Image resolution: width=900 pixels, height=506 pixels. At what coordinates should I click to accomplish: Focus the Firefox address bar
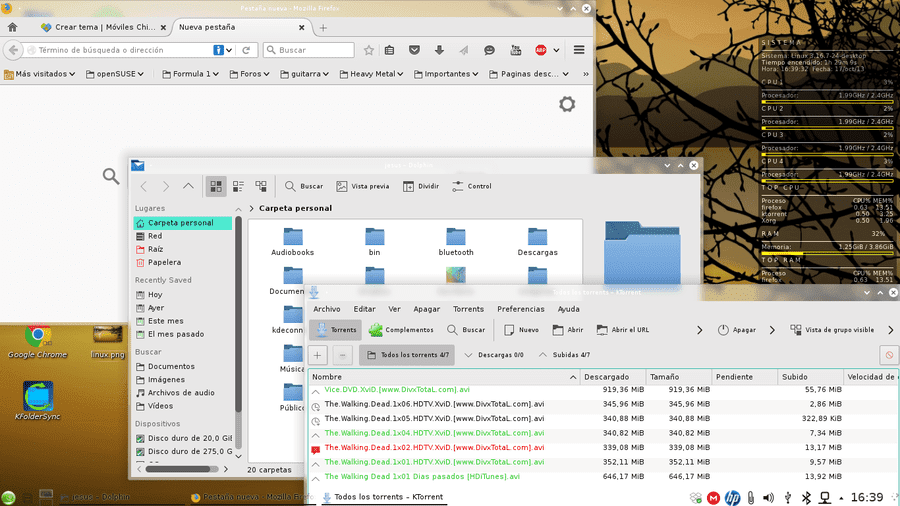tap(121, 50)
